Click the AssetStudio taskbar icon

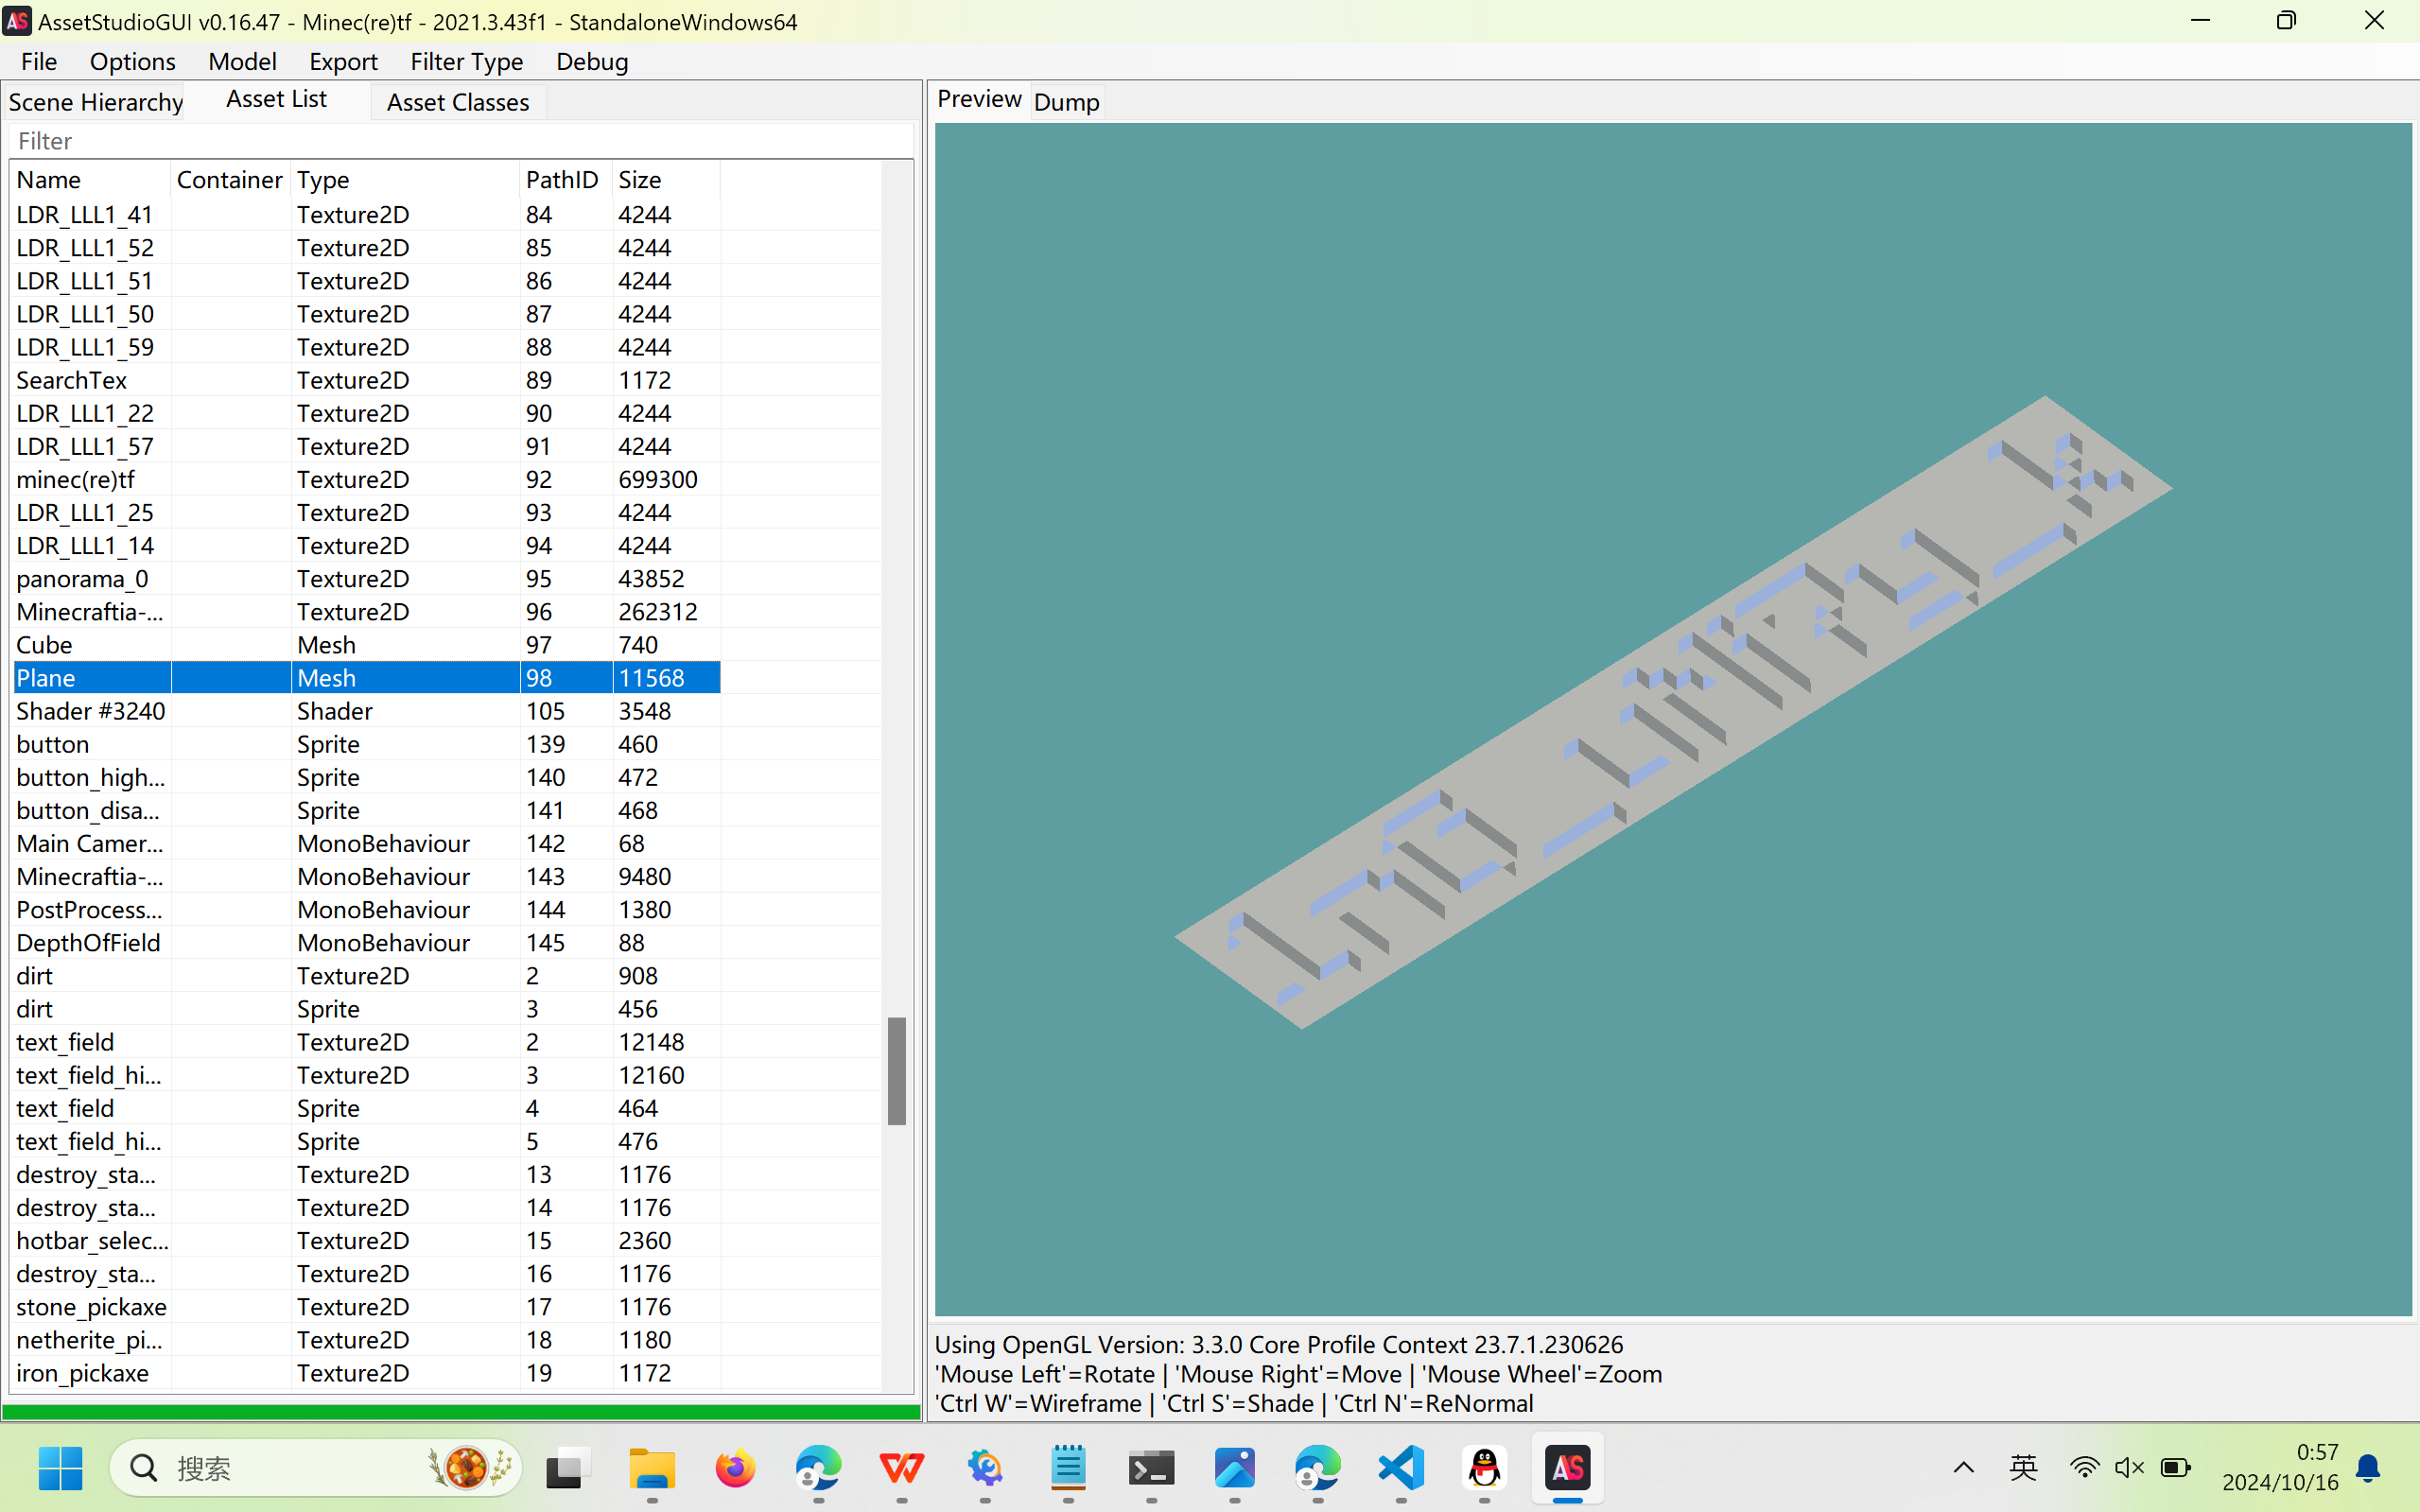[x=1567, y=1468]
